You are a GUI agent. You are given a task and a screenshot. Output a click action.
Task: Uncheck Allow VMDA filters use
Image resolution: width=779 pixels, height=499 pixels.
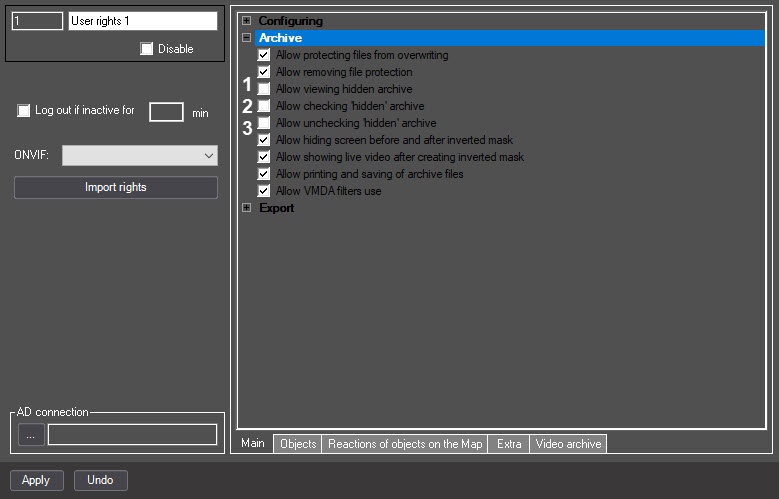click(x=264, y=190)
